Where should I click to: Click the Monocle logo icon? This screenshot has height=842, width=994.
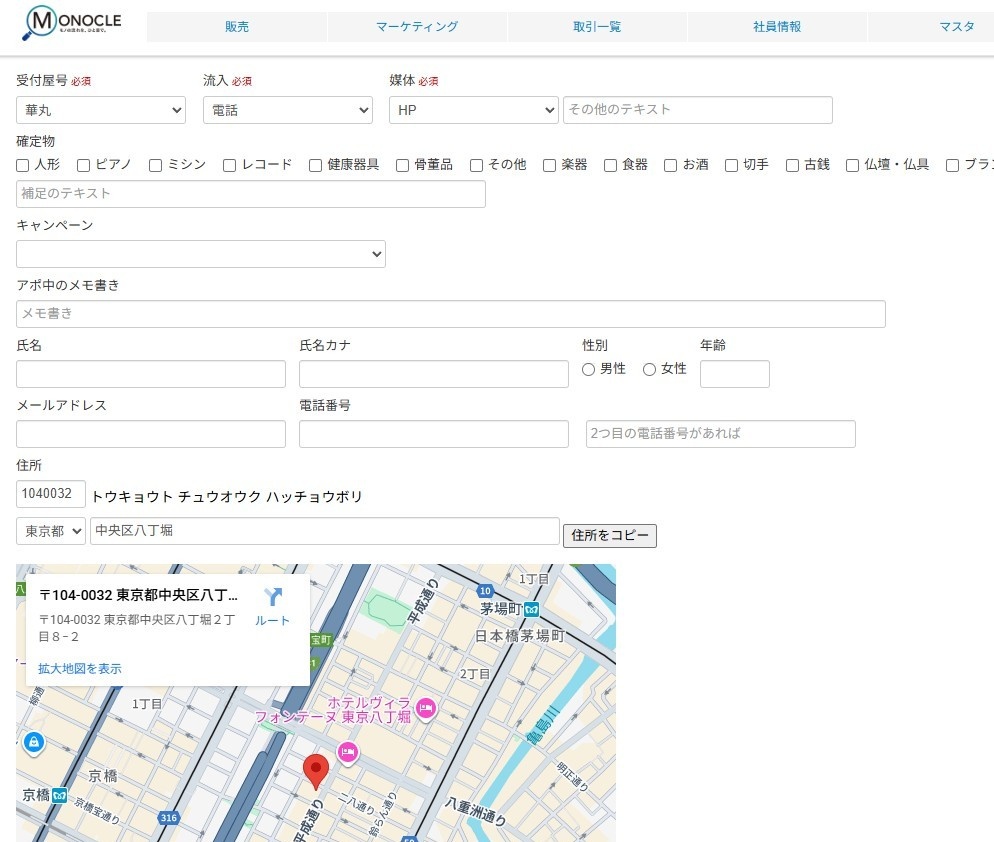click(x=42, y=22)
